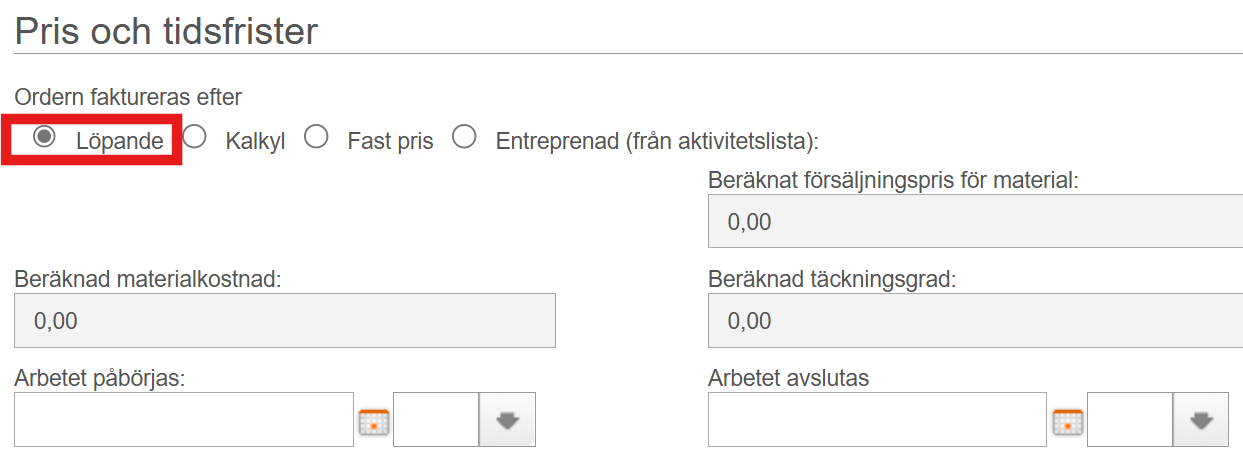Image resolution: width=1243 pixels, height=450 pixels.
Task: Open calendar picker for Arbetet avslutas
Action: (1068, 421)
